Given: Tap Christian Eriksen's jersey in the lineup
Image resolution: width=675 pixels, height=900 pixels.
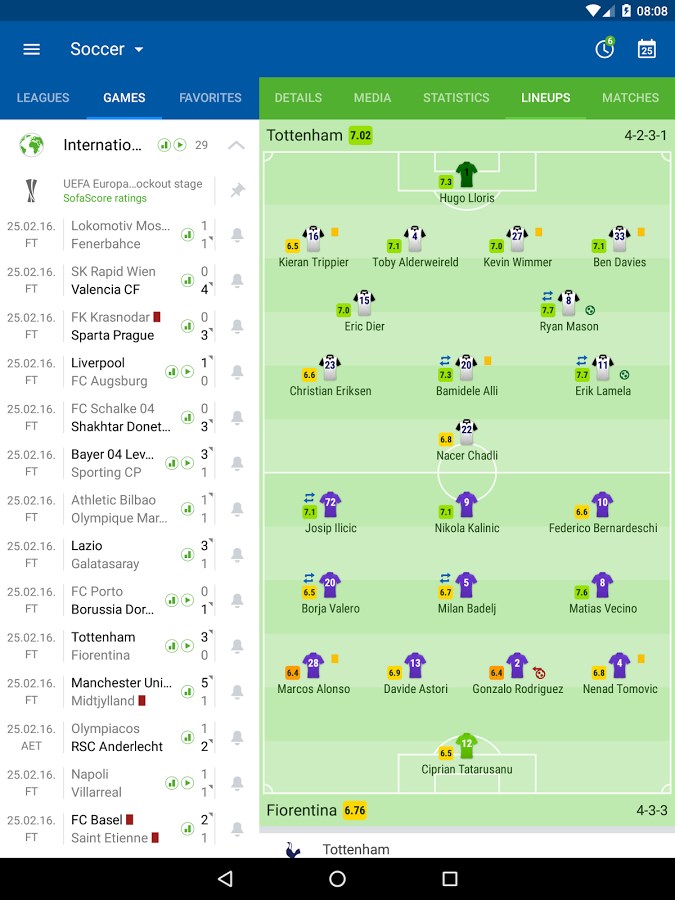Looking at the screenshot, I should pyautogui.click(x=330, y=365).
